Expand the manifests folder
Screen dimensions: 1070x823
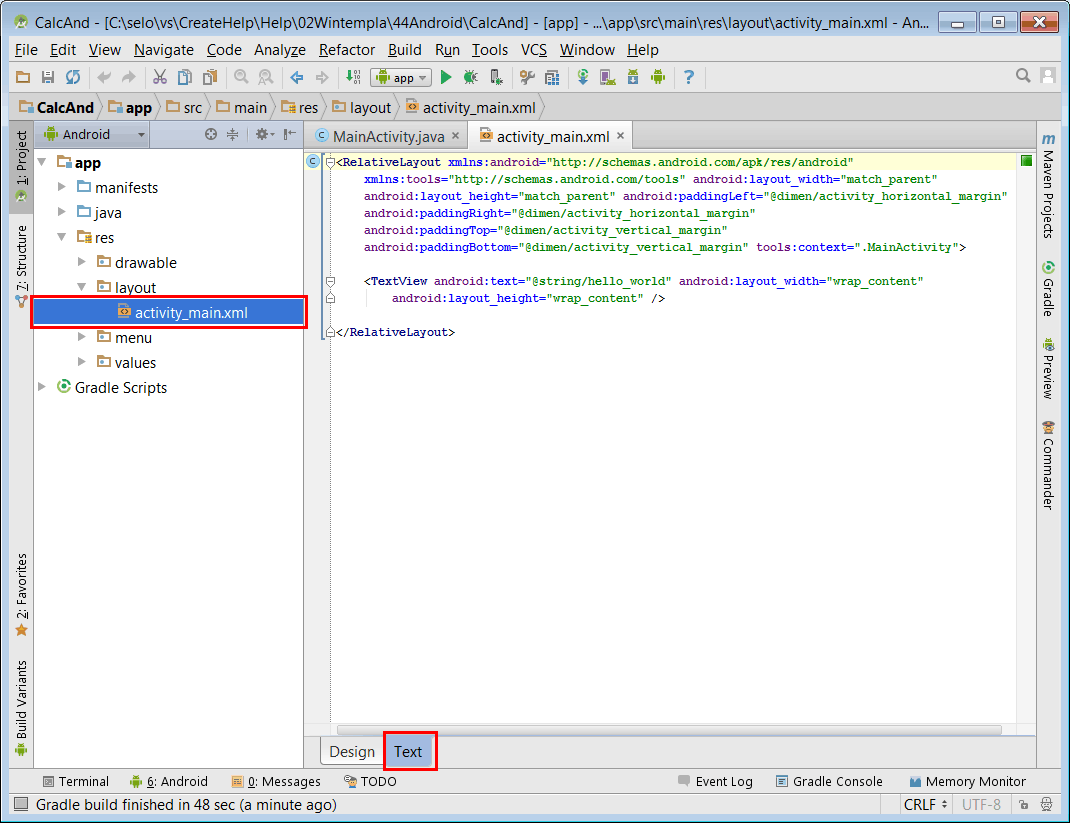(x=62, y=187)
